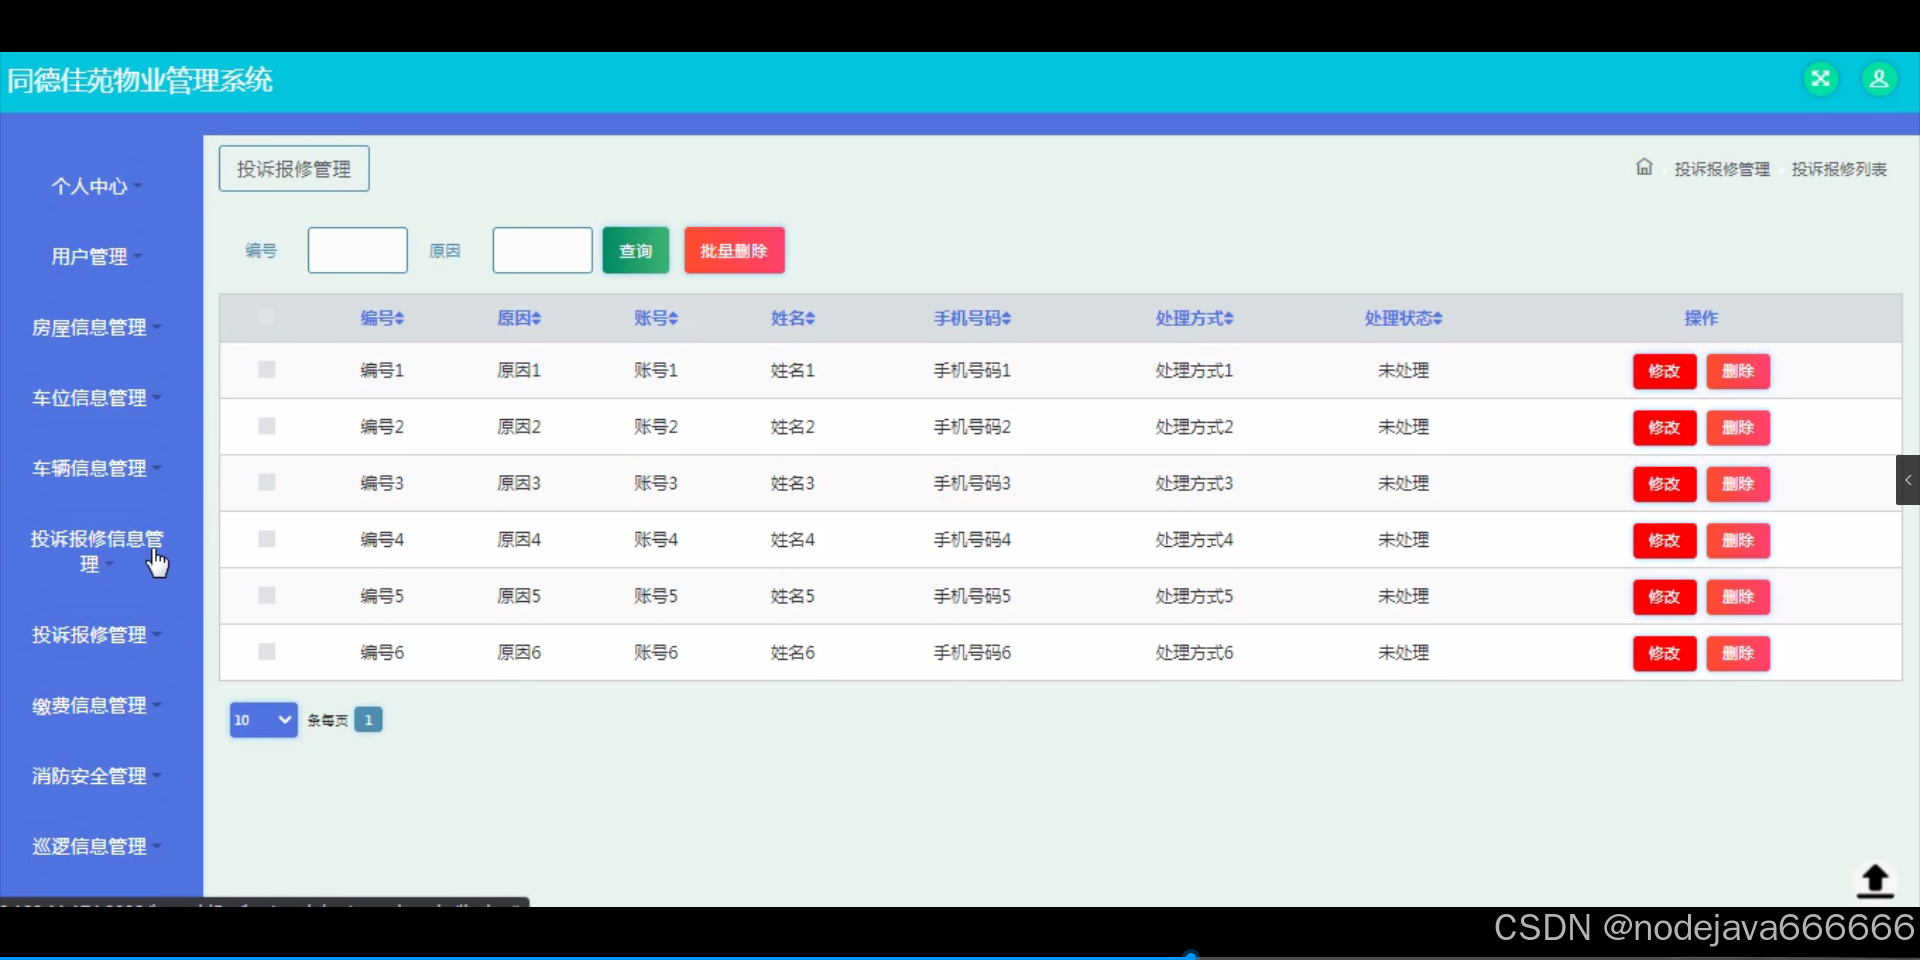Click the 处理方式5 cell
Screen dimensions: 1920x960
click(x=1194, y=596)
